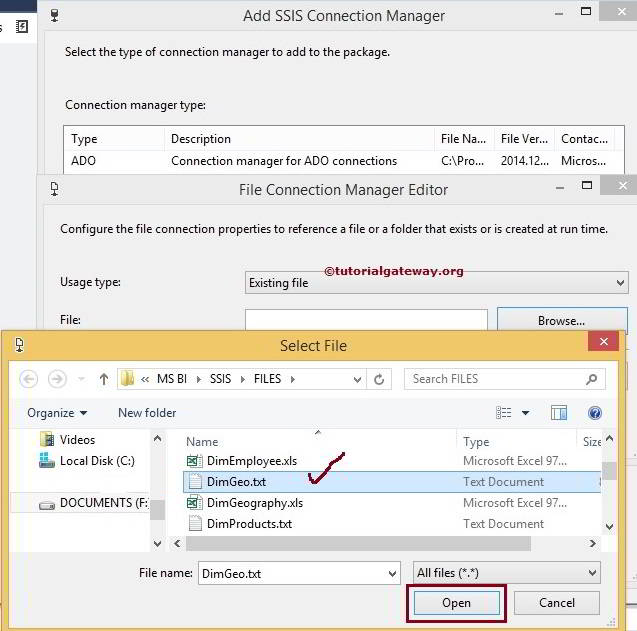This screenshot has height=631, width=637.
Task: Click the horizontal scrollbar in file list
Action: (358, 543)
